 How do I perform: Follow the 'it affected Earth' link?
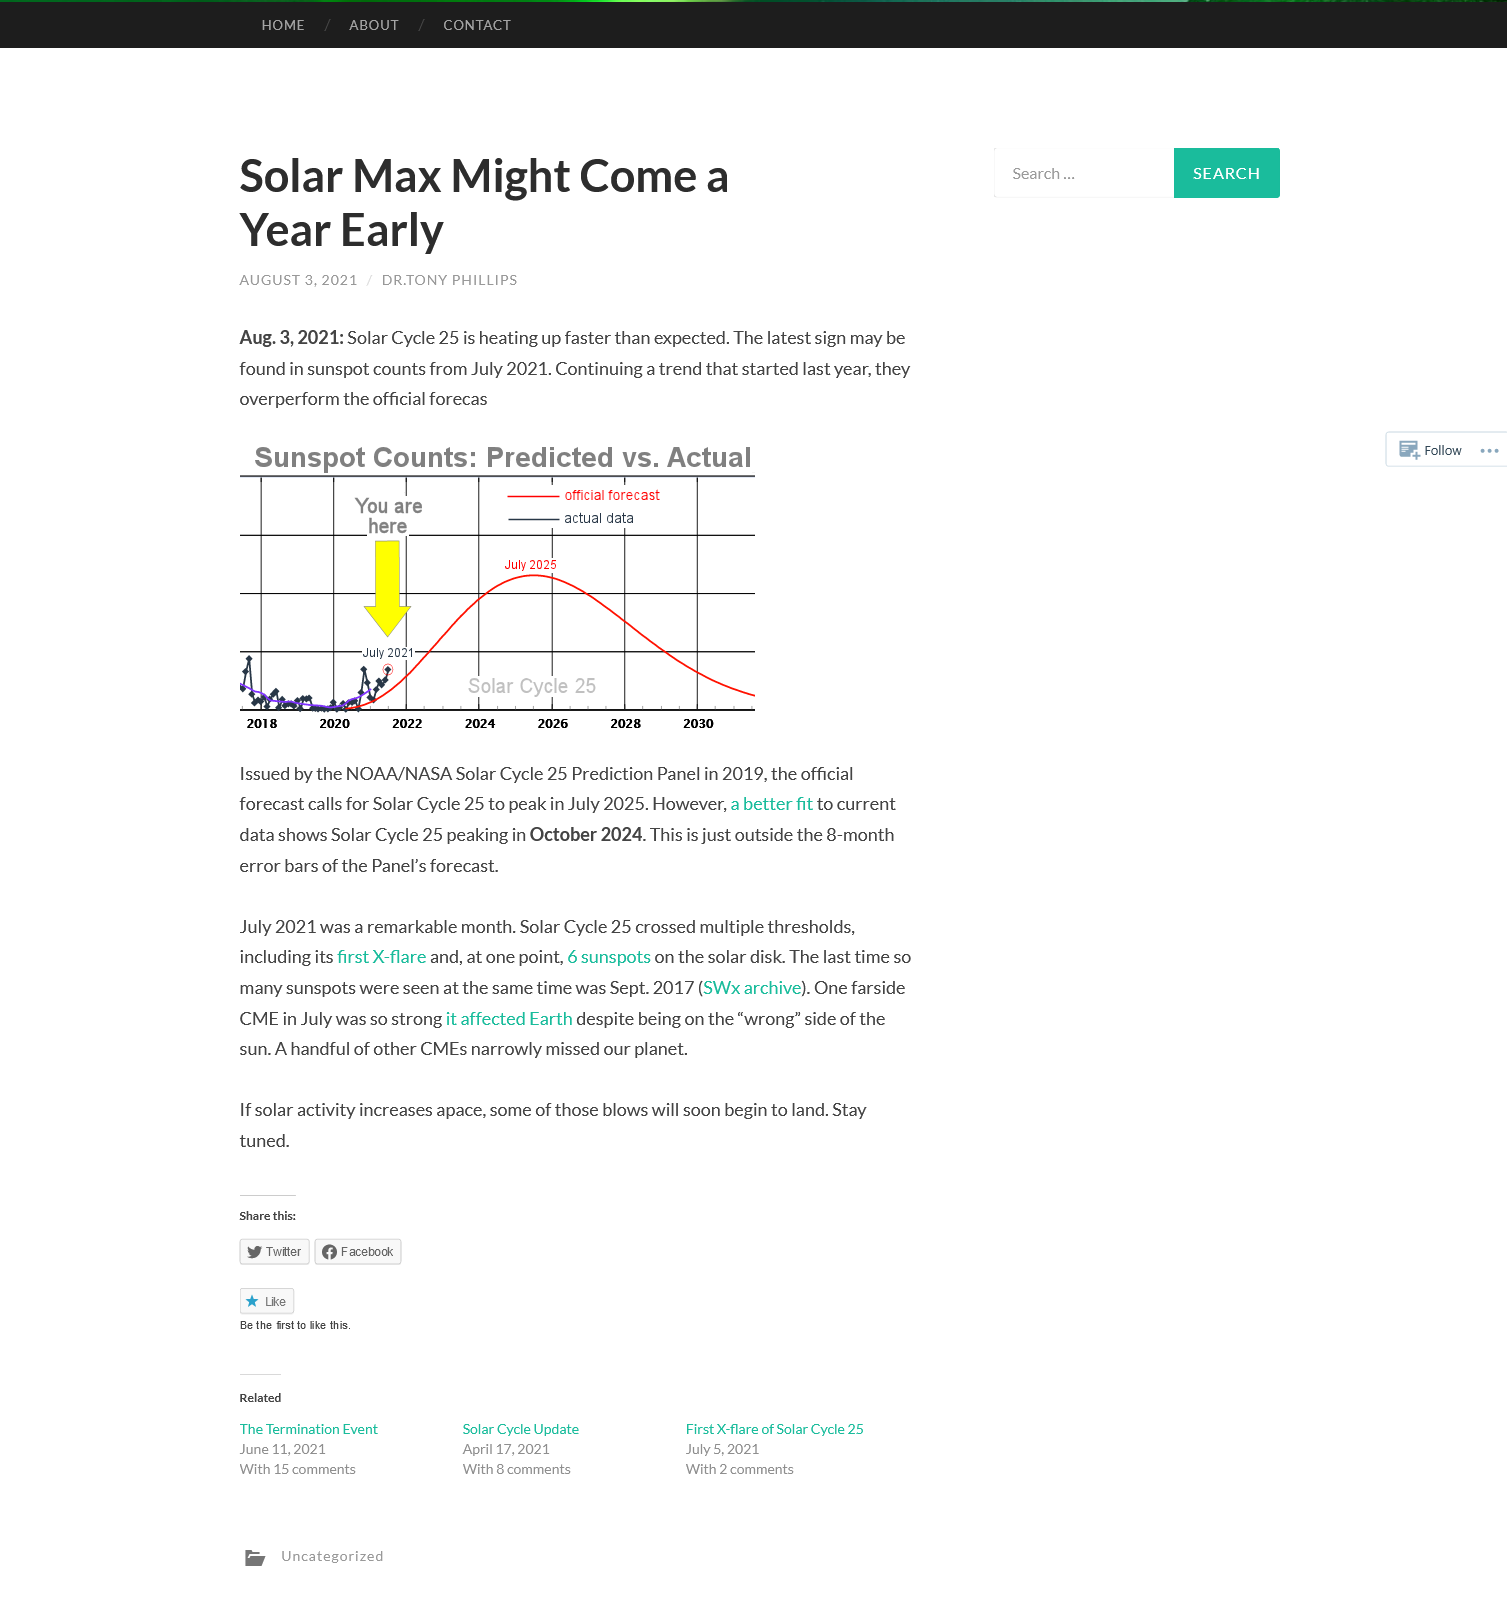(509, 1019)
